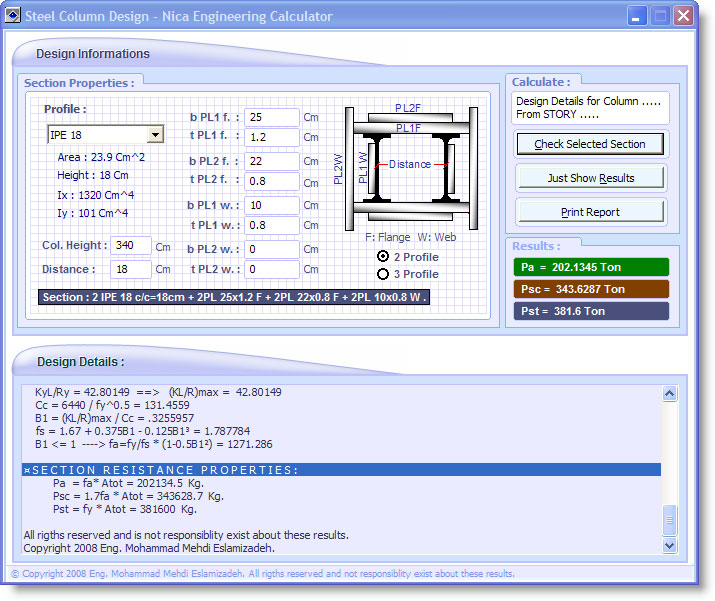Click the b PL2 w. input field
This screenshot has height=601, width=715.
coord(271,249)
